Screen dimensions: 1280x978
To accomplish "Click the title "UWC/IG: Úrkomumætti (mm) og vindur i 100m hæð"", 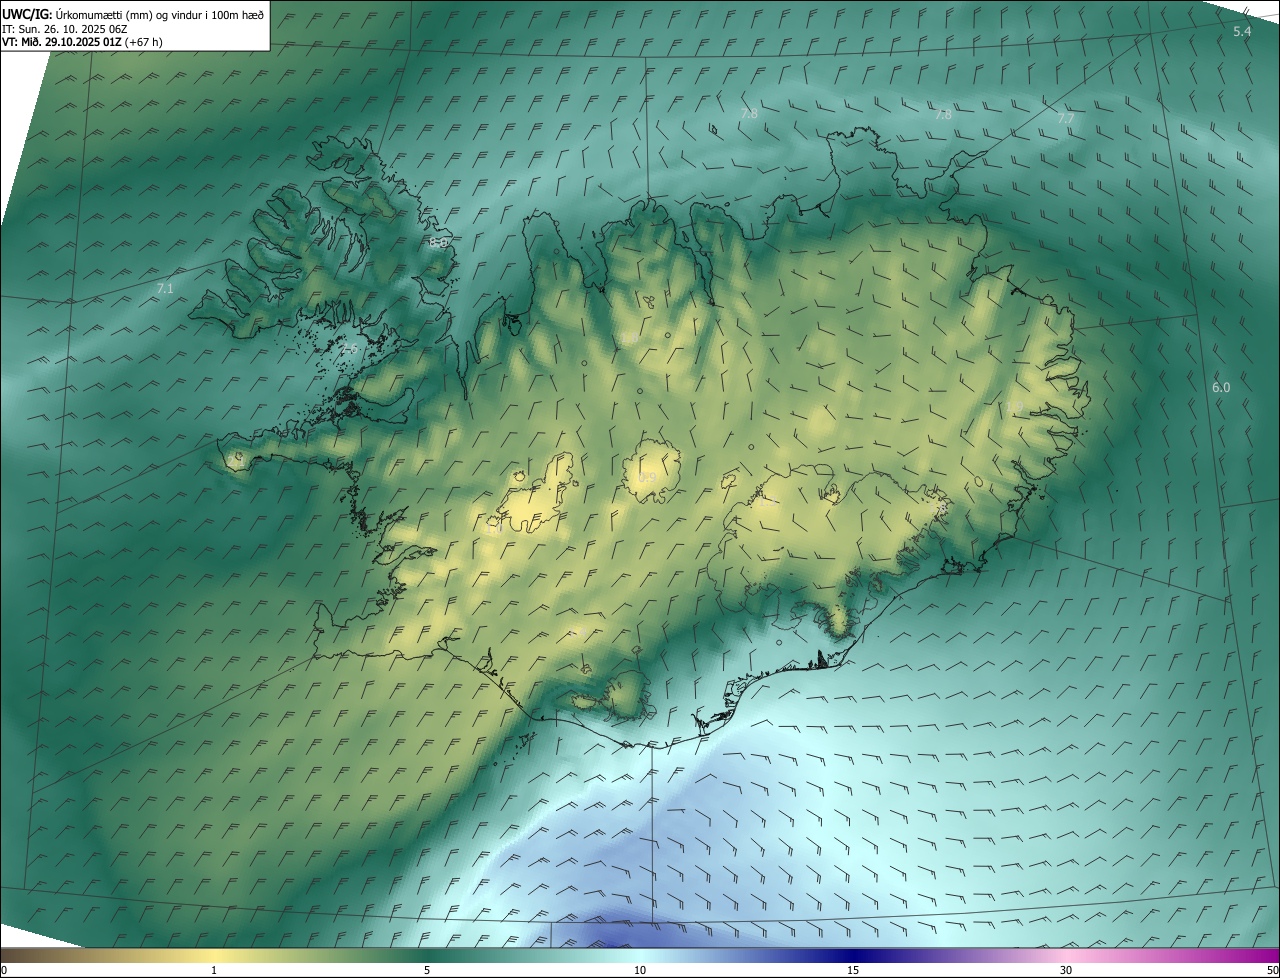I will (x=132, y=14).
